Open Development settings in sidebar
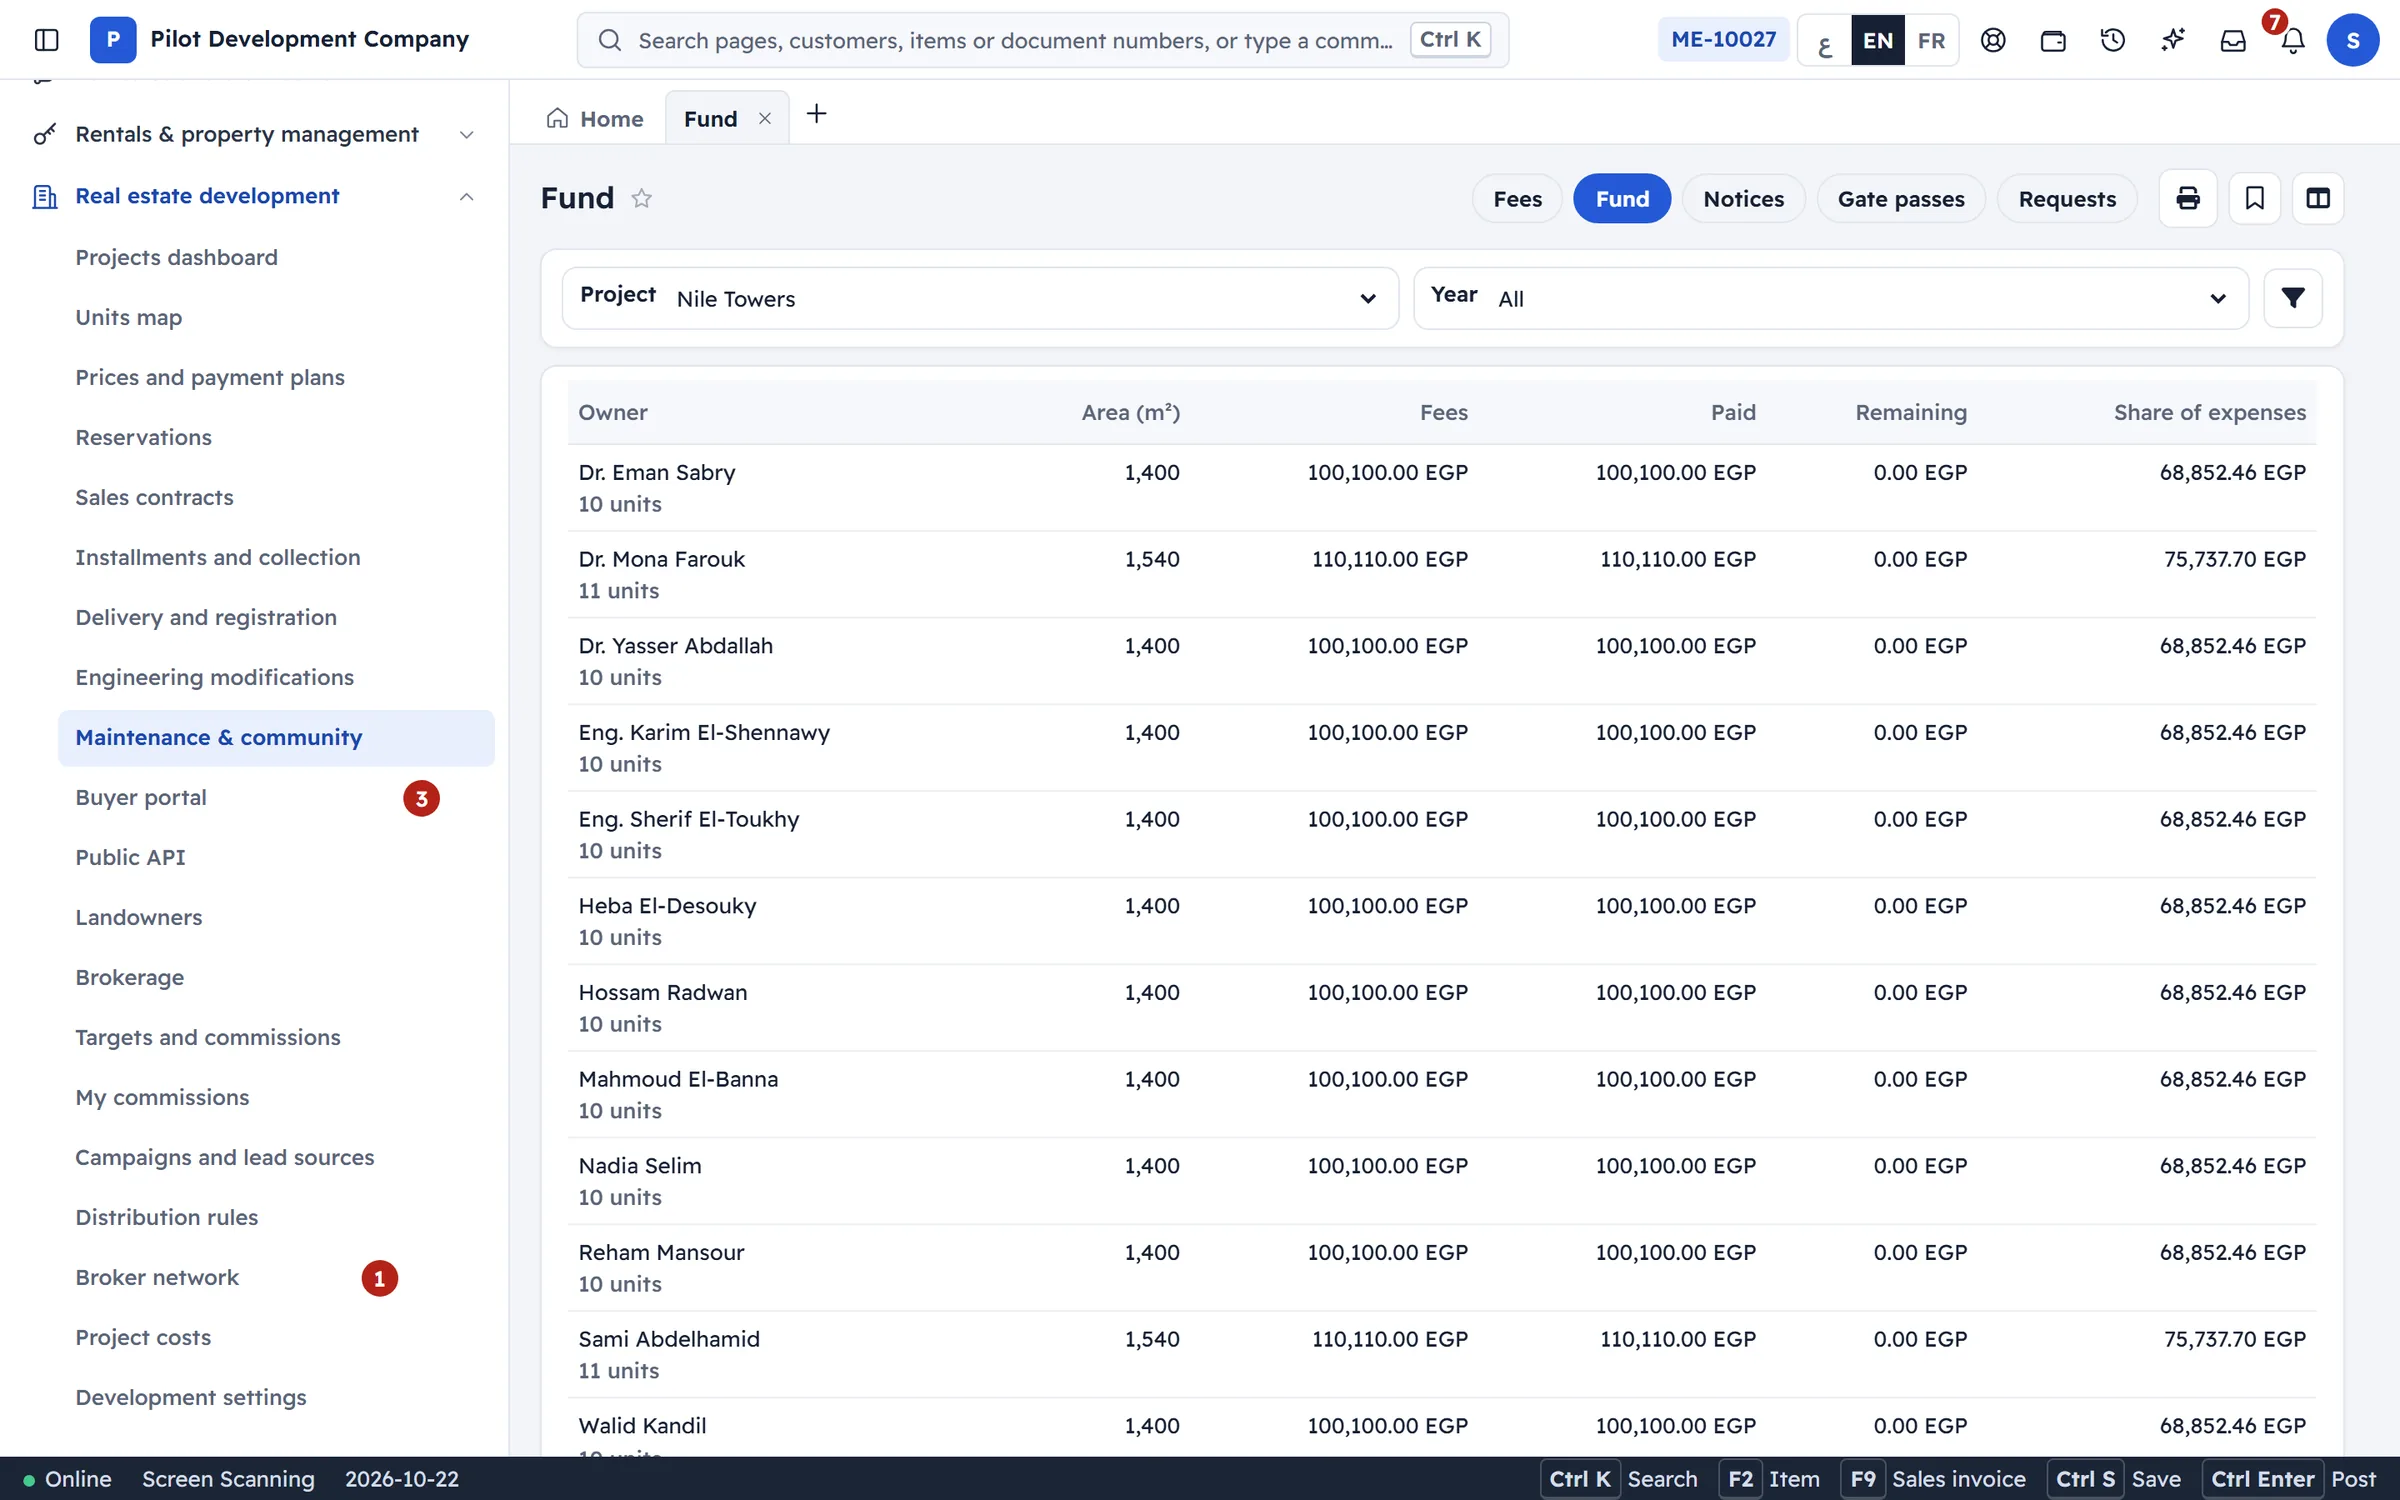 coord(276,1398)
